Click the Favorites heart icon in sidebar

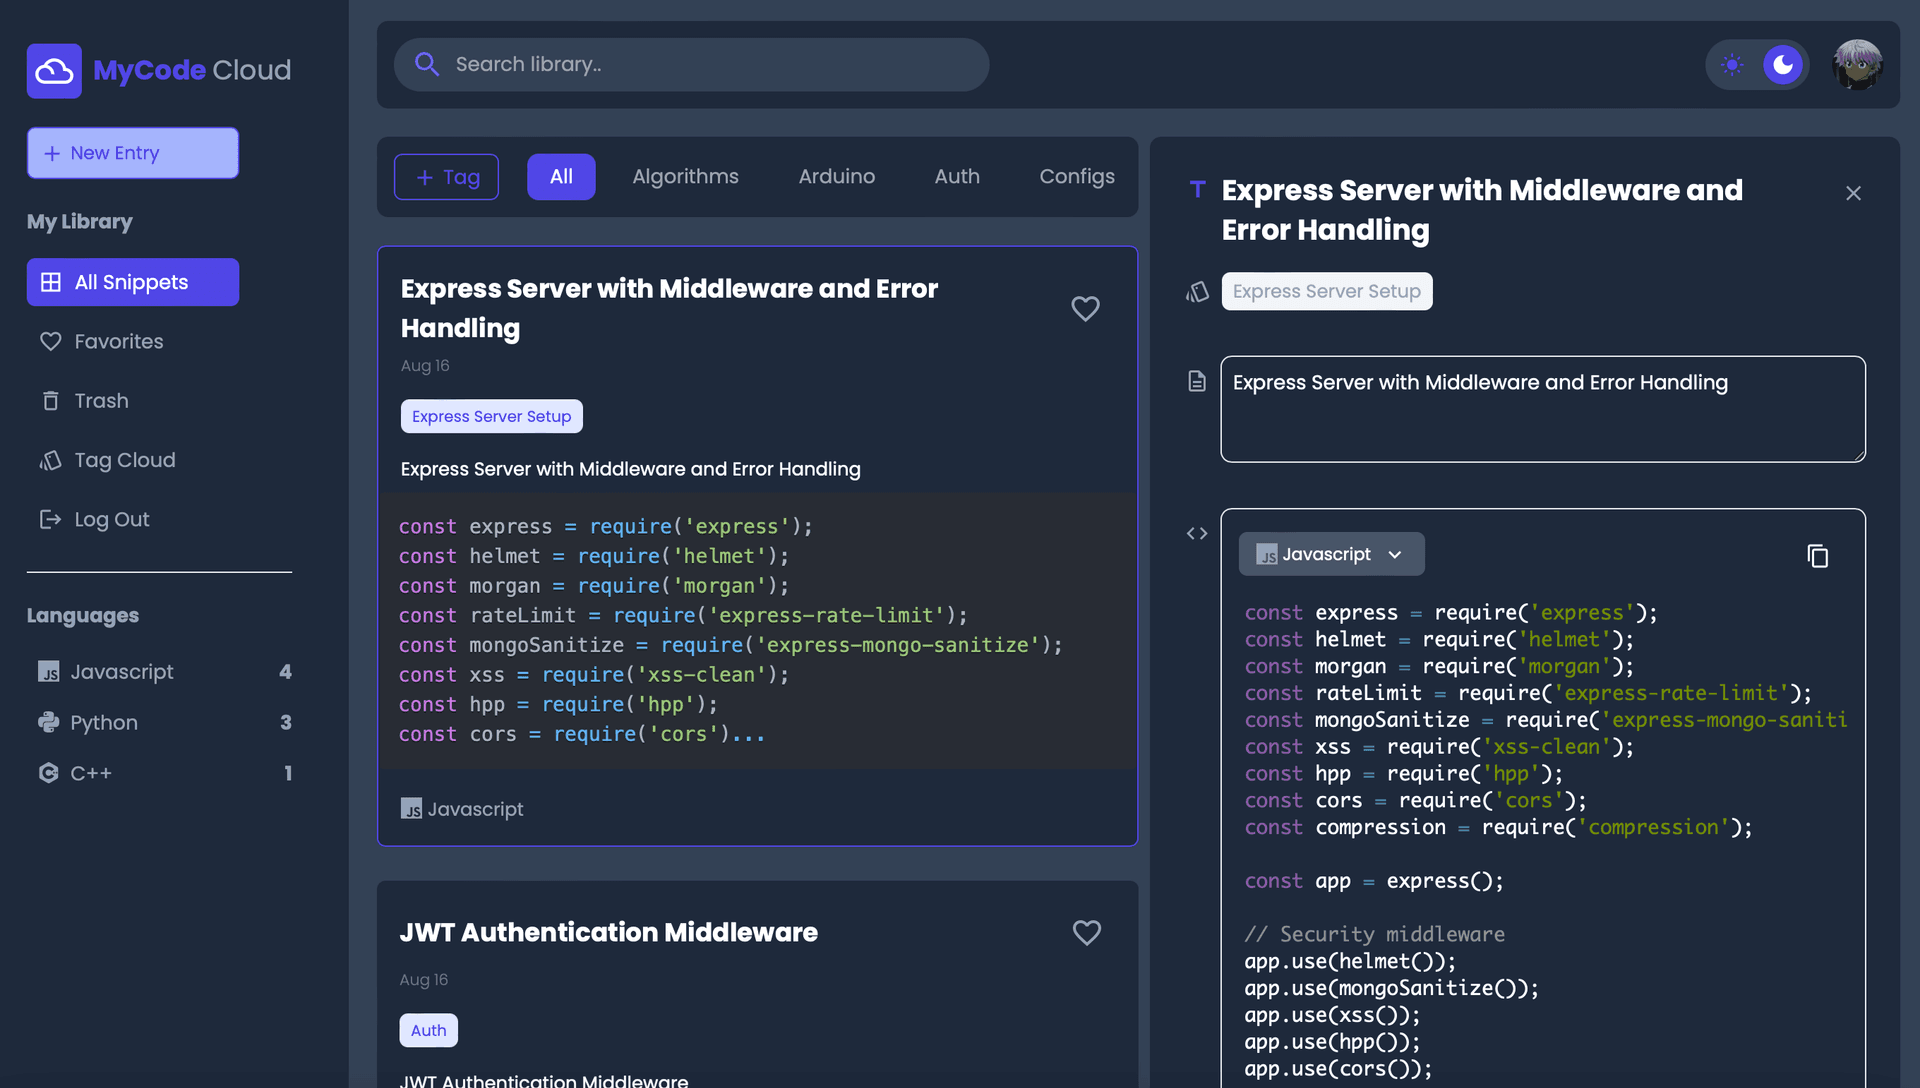[x=49, y=340]
